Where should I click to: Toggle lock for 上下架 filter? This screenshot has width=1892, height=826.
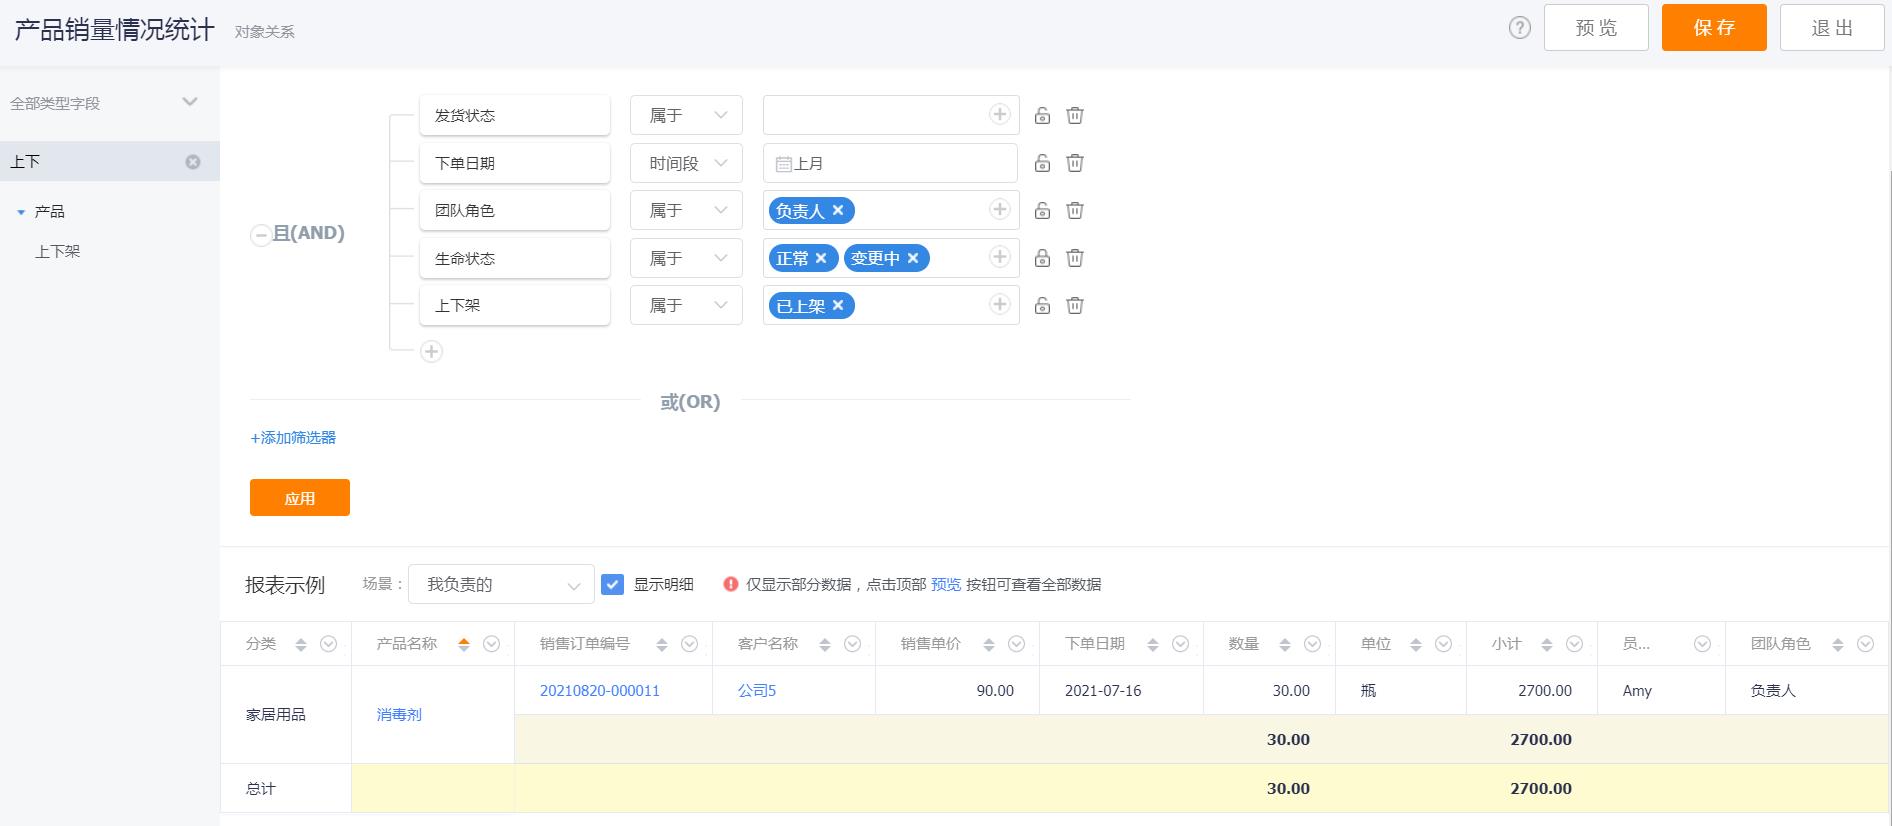click(x=1042, y=305)
